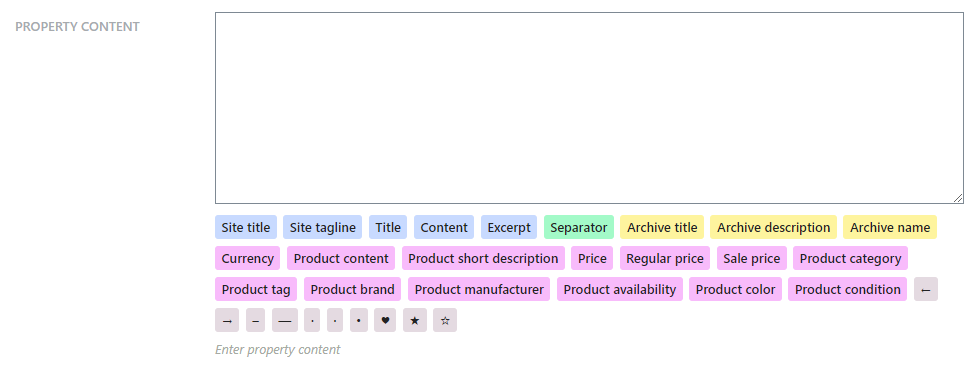Viewport: 976px width, 367px height.
Task: Insert the Archive description tag
Action: (774, 227)
